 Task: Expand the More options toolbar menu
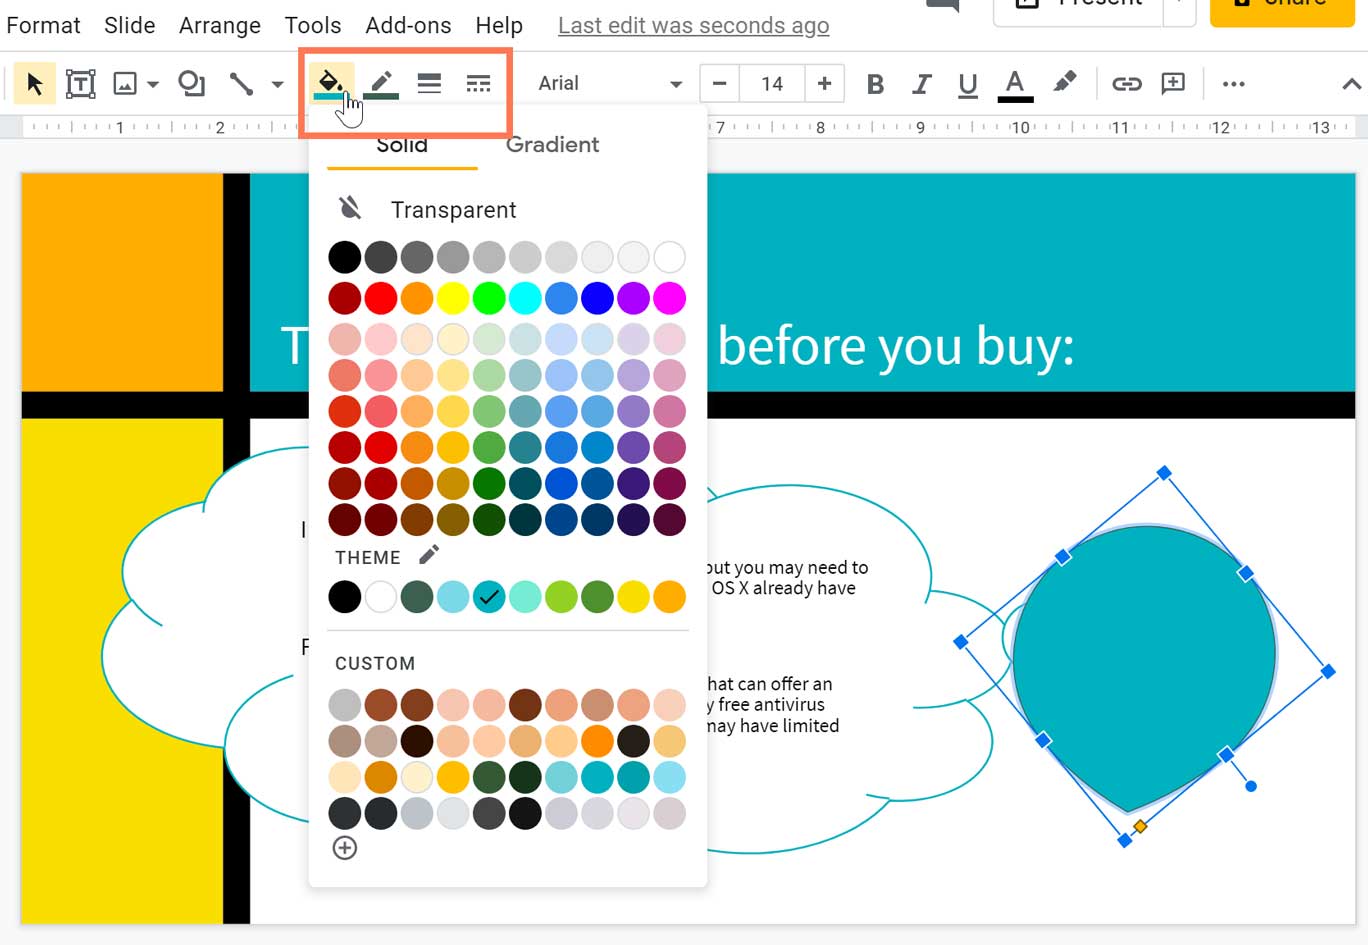[x=1233, y=83]
